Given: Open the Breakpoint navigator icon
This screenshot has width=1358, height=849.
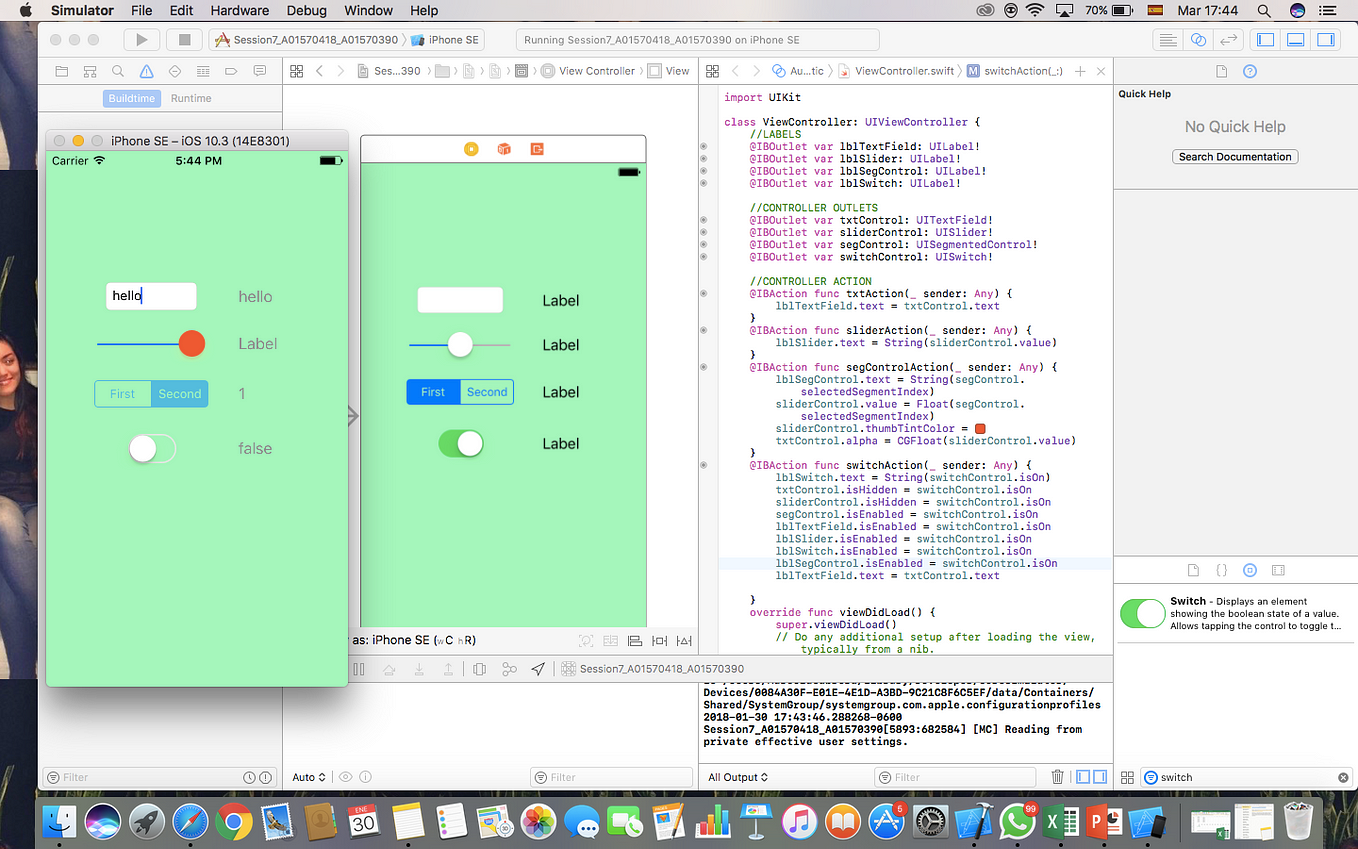Looking at the screenshot, I should point(232,71).
